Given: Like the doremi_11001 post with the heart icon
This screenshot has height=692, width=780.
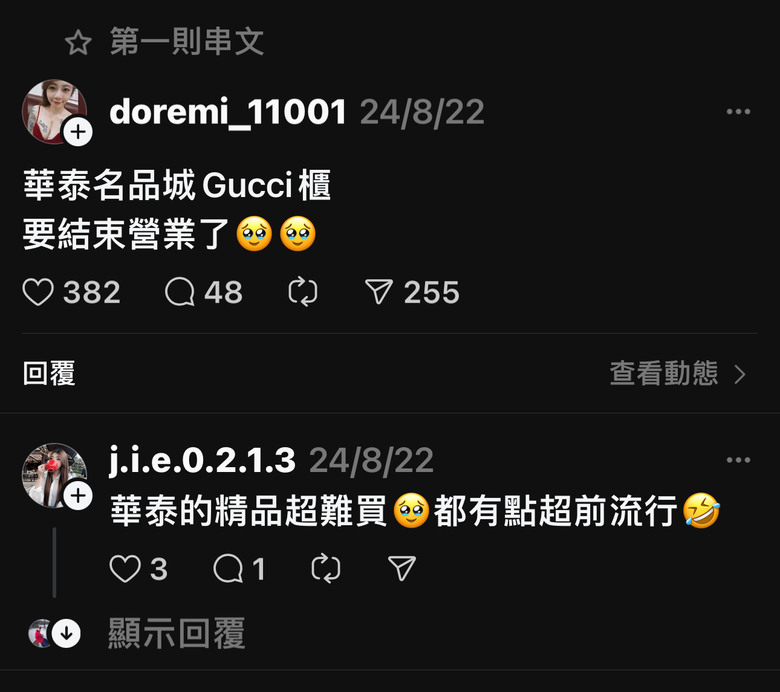Looking at the screenshot, I should (38, 292).
